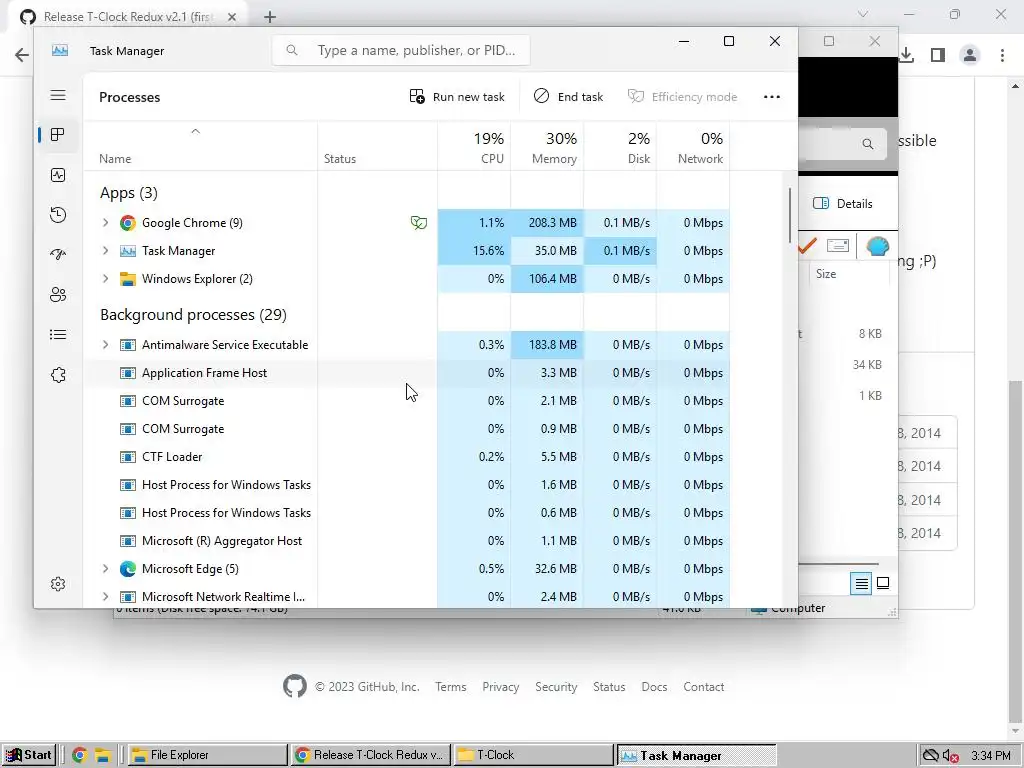
Task: Click the search magnifier in Task Manager
Action: [x=292, y=50]
